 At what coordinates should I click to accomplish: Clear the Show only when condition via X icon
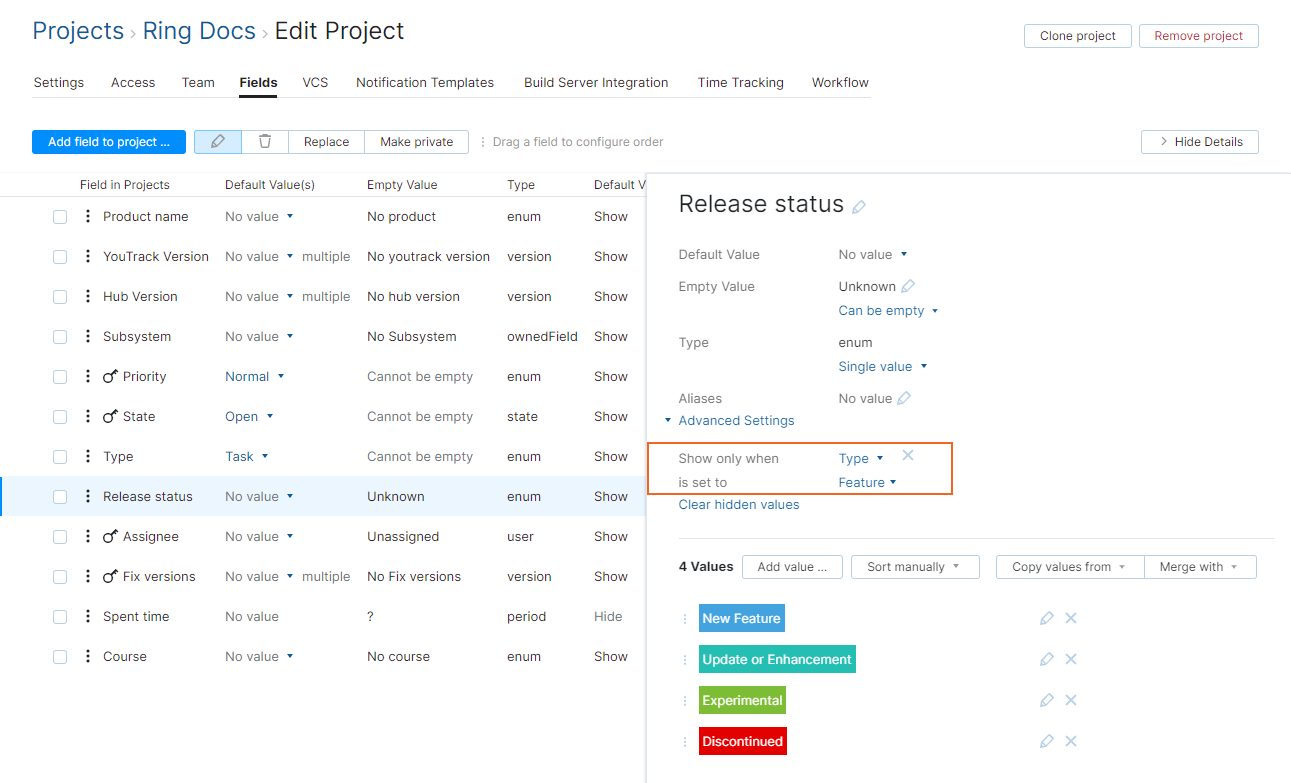pyautogui.click(x=908, y=455)
